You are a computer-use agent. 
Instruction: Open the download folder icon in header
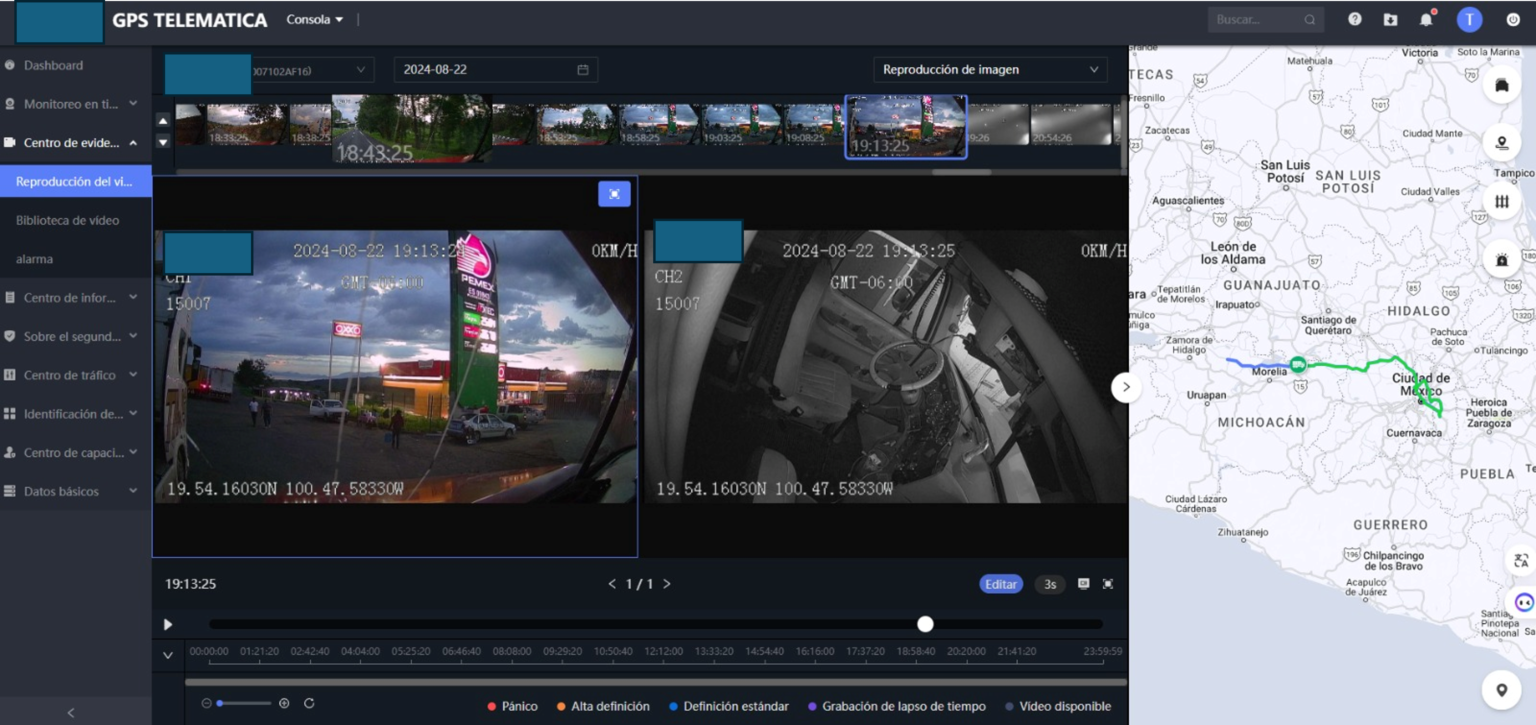pyautogui.click(x=1390, y=19)
